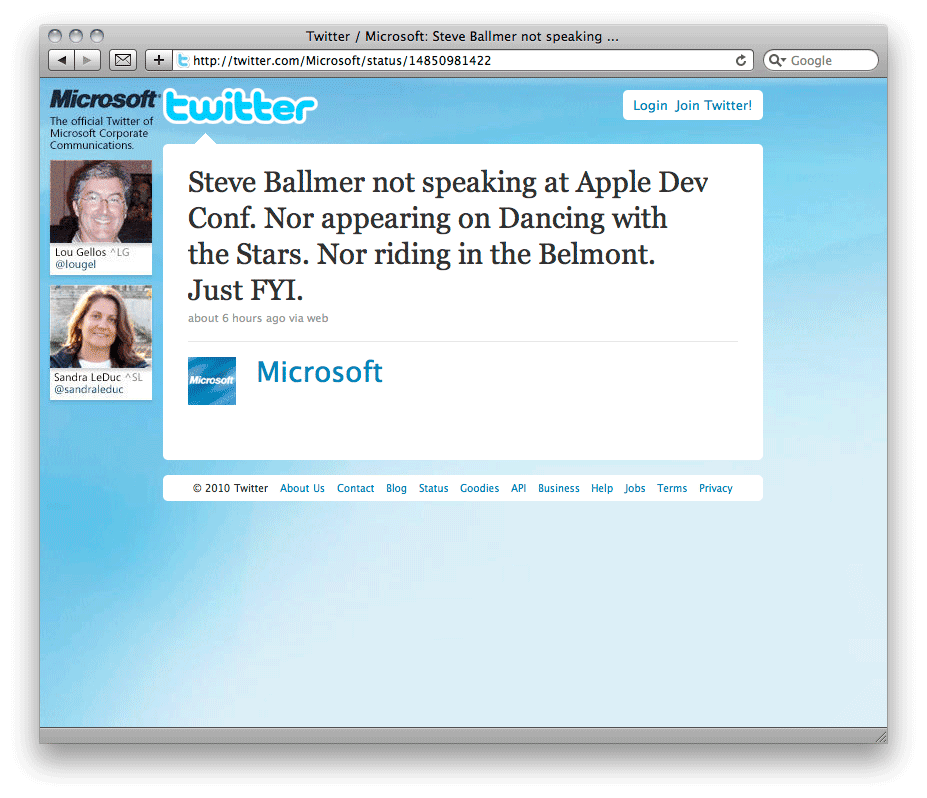Open the Login link
Viewport: 927px width, 798px height.
pos(650,105)
